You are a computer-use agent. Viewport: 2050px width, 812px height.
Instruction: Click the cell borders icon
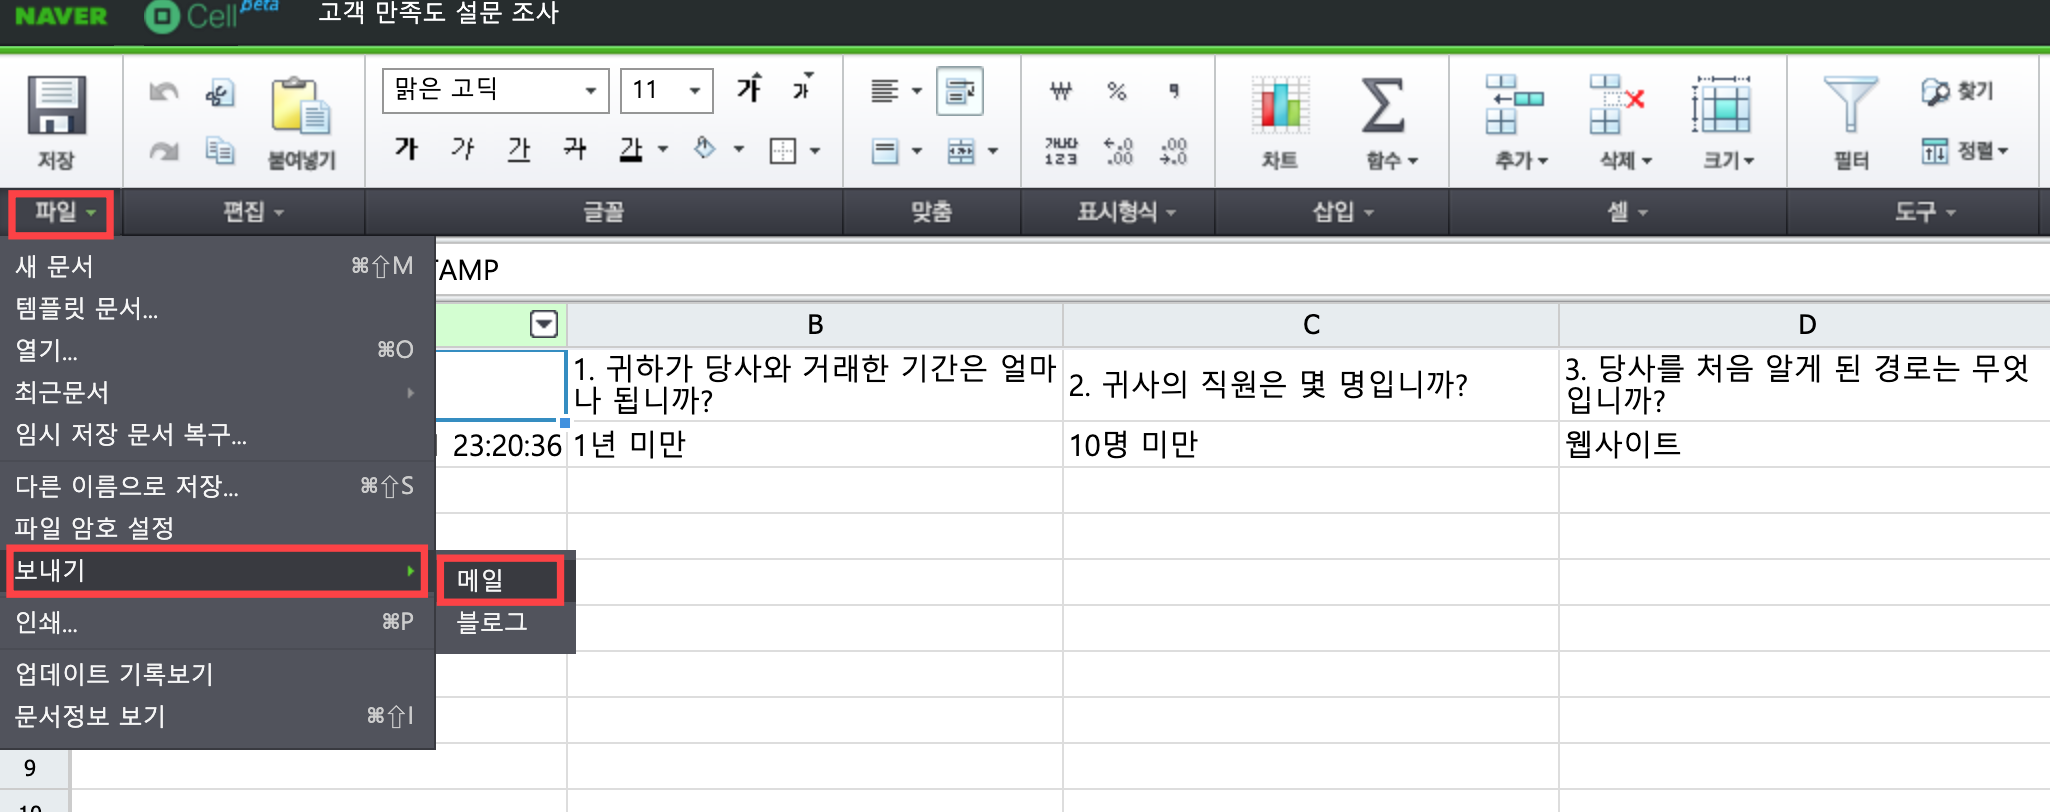[x=783, y=151]
